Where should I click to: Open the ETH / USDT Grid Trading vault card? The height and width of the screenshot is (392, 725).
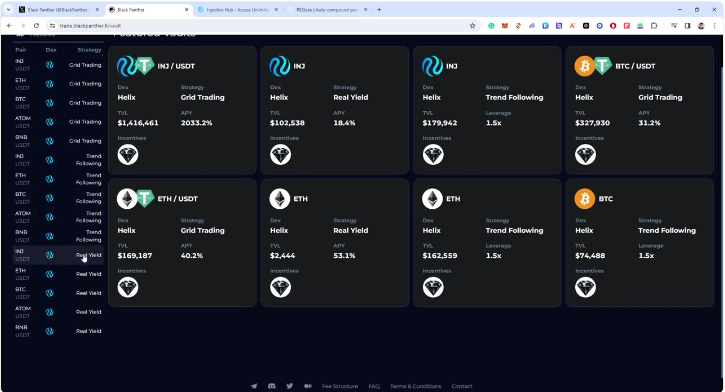pos(182,243)
